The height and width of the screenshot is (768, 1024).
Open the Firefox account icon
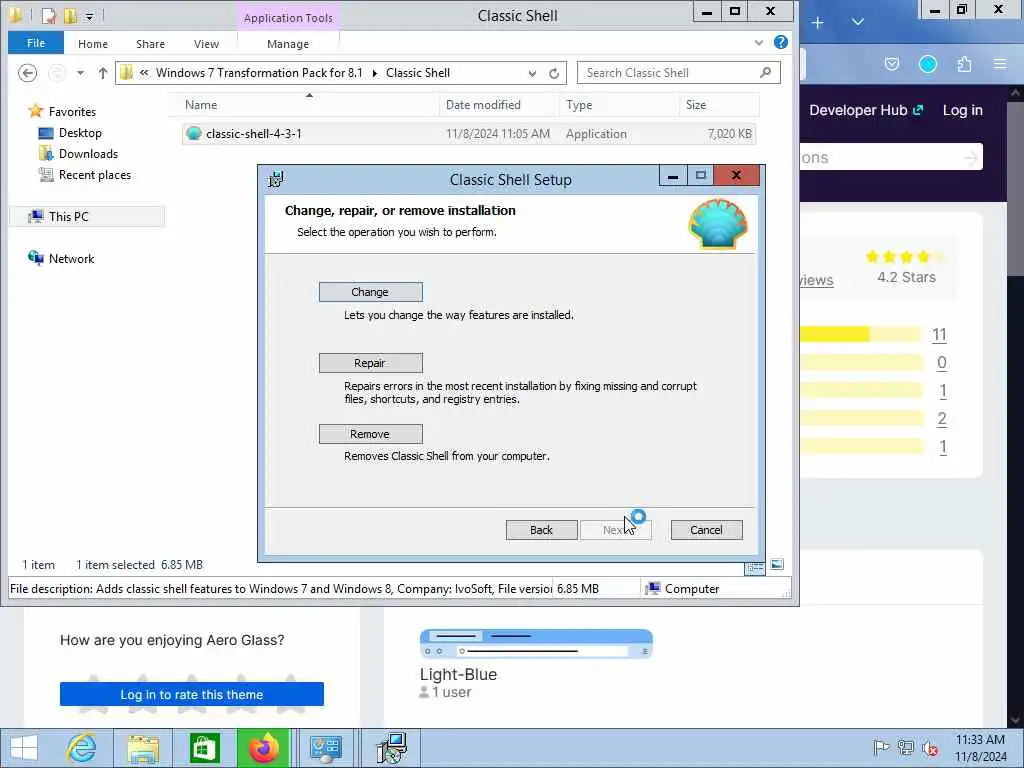(x=928, y=64)
